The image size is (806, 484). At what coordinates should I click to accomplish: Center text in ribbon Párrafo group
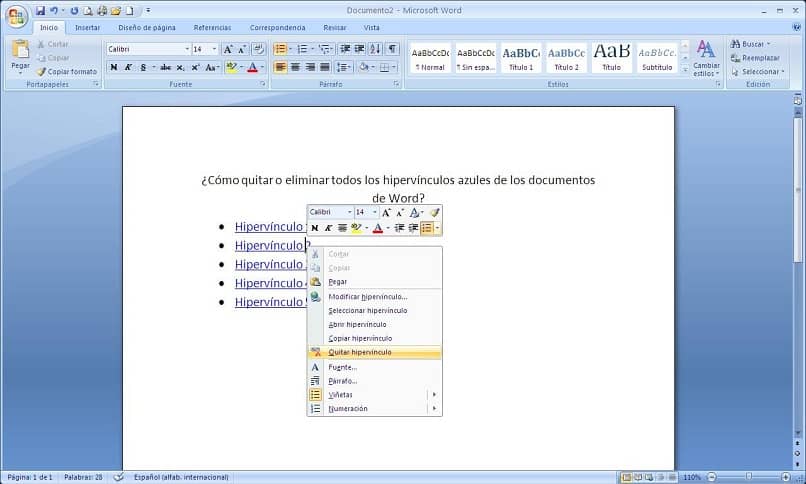[295, 67]
